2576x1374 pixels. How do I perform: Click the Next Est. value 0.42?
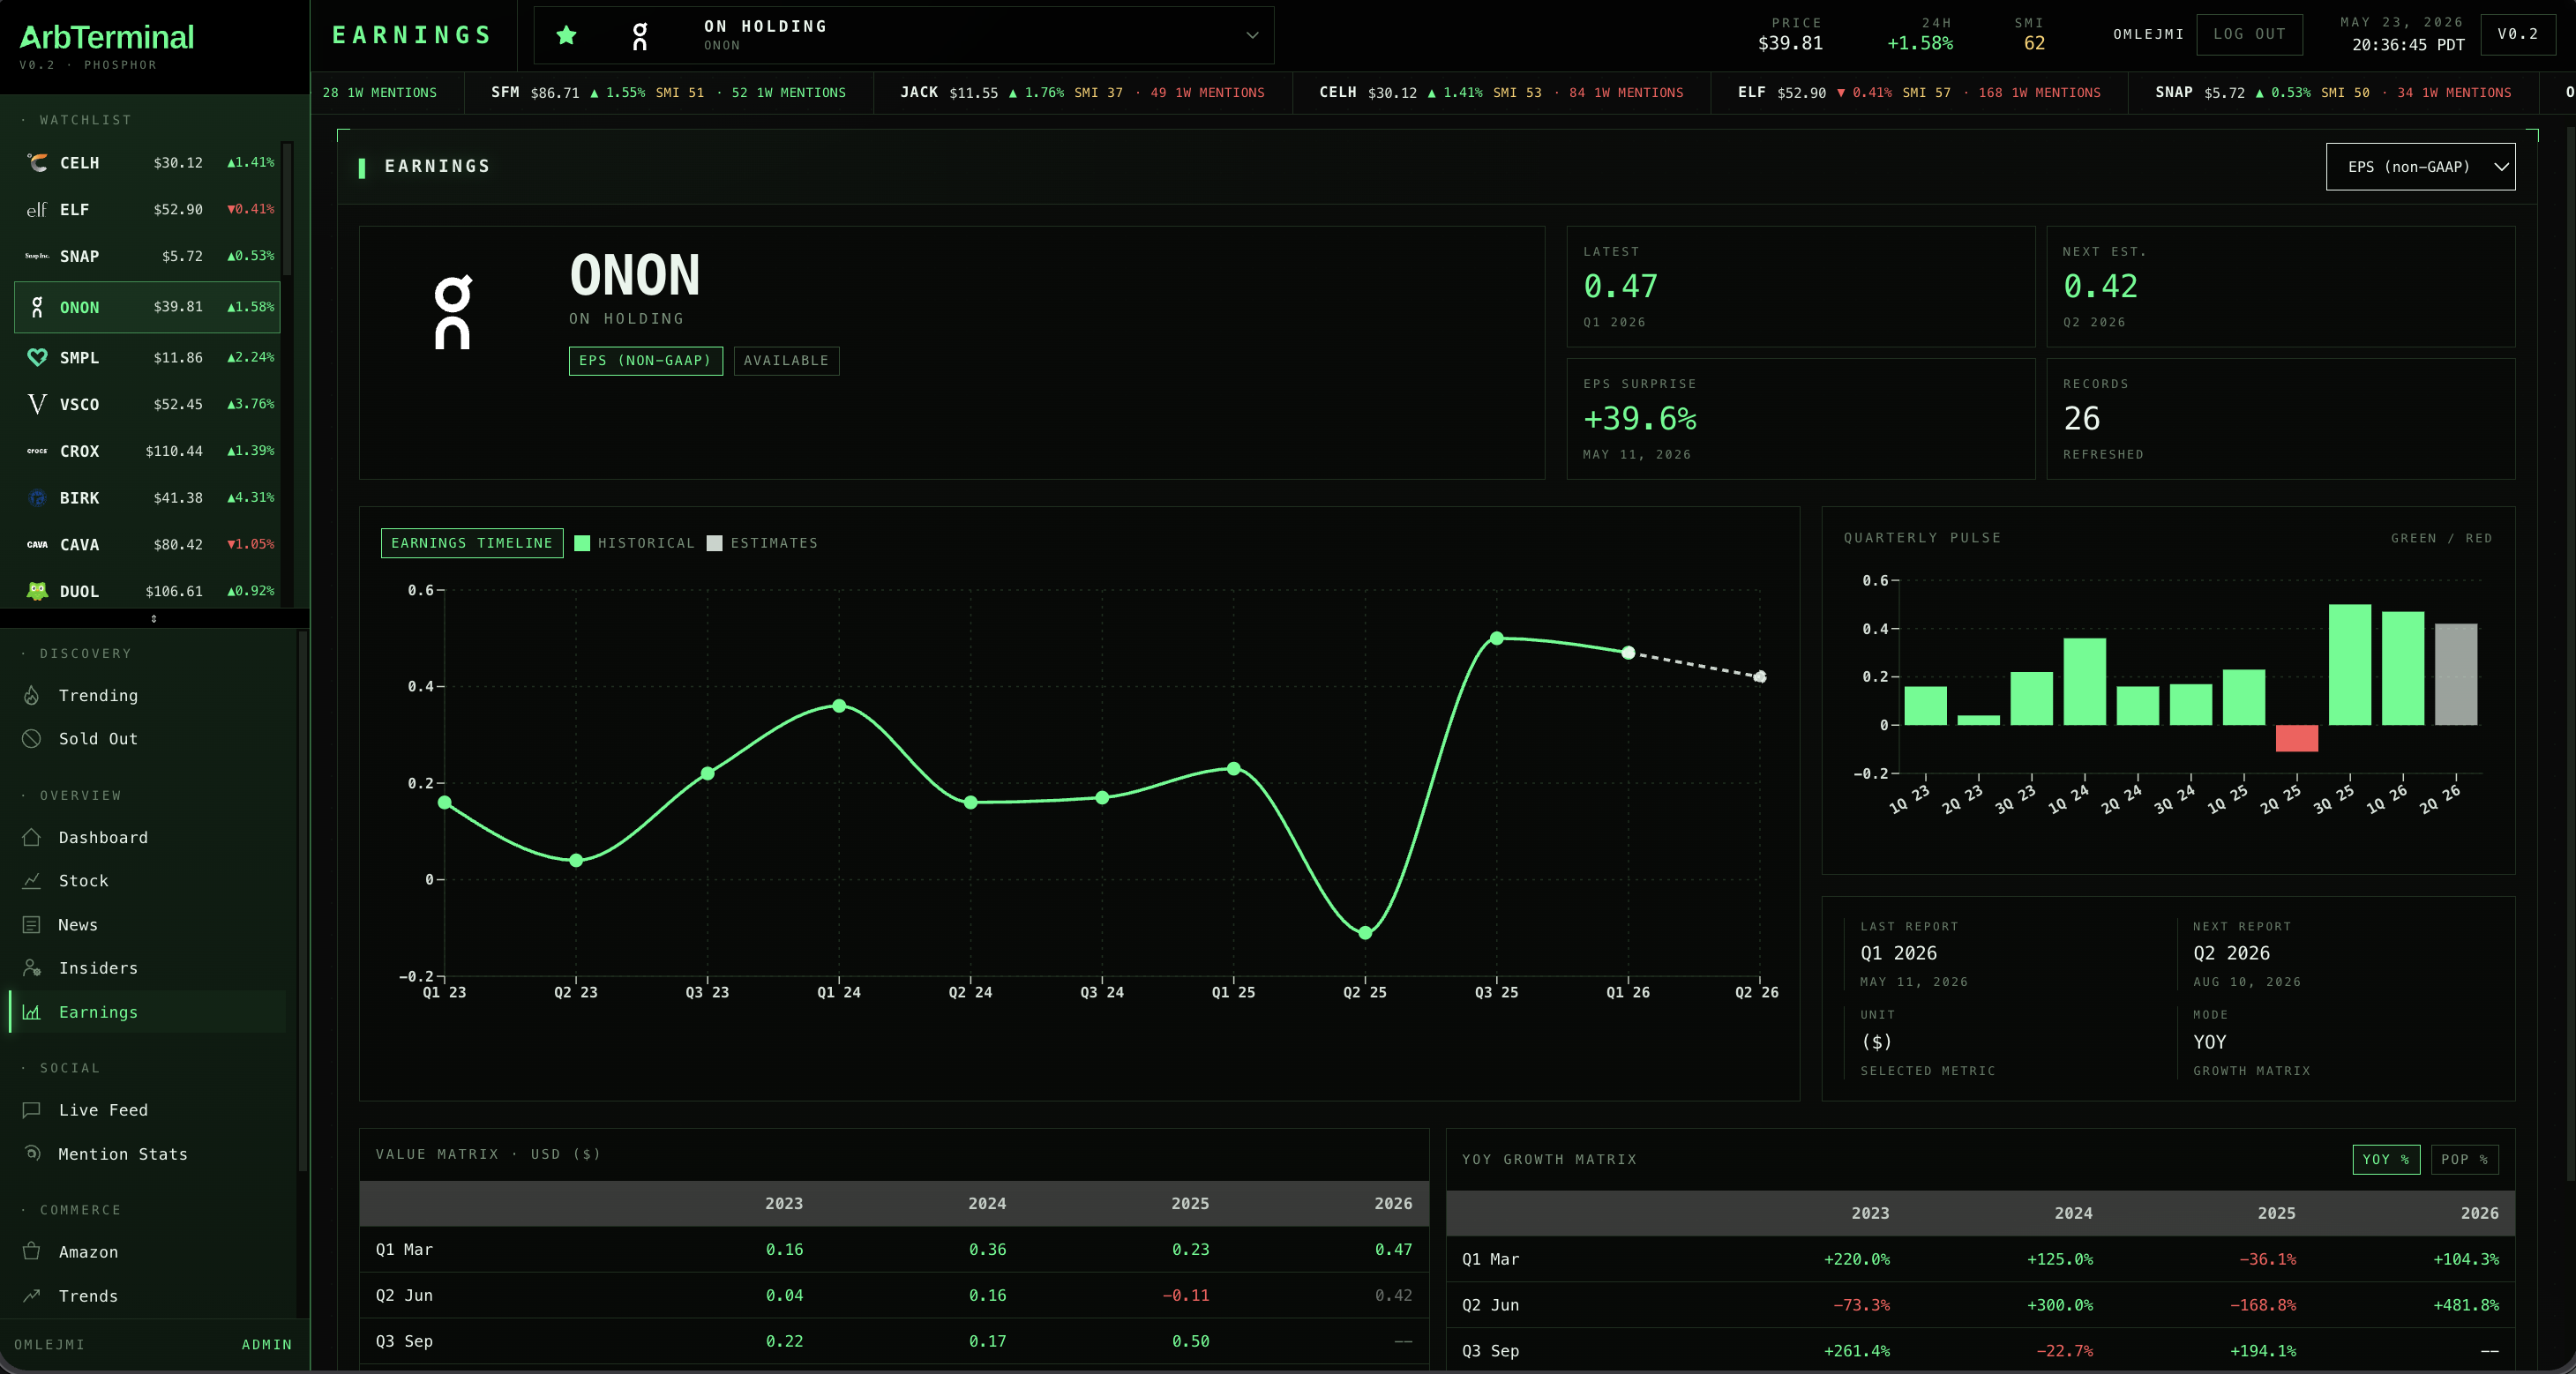[2100, 286]
